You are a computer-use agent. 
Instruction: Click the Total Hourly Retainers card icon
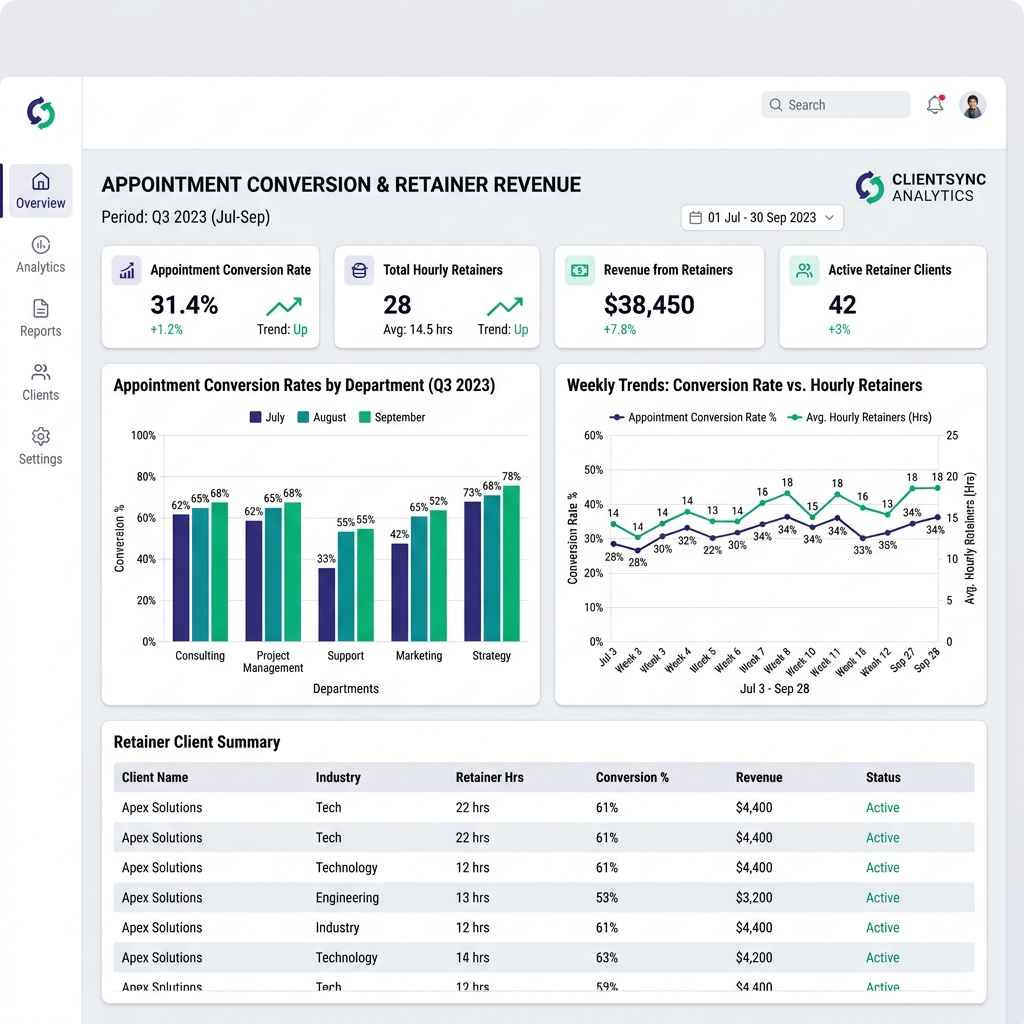pyautogui.click(x=359, y=270)
